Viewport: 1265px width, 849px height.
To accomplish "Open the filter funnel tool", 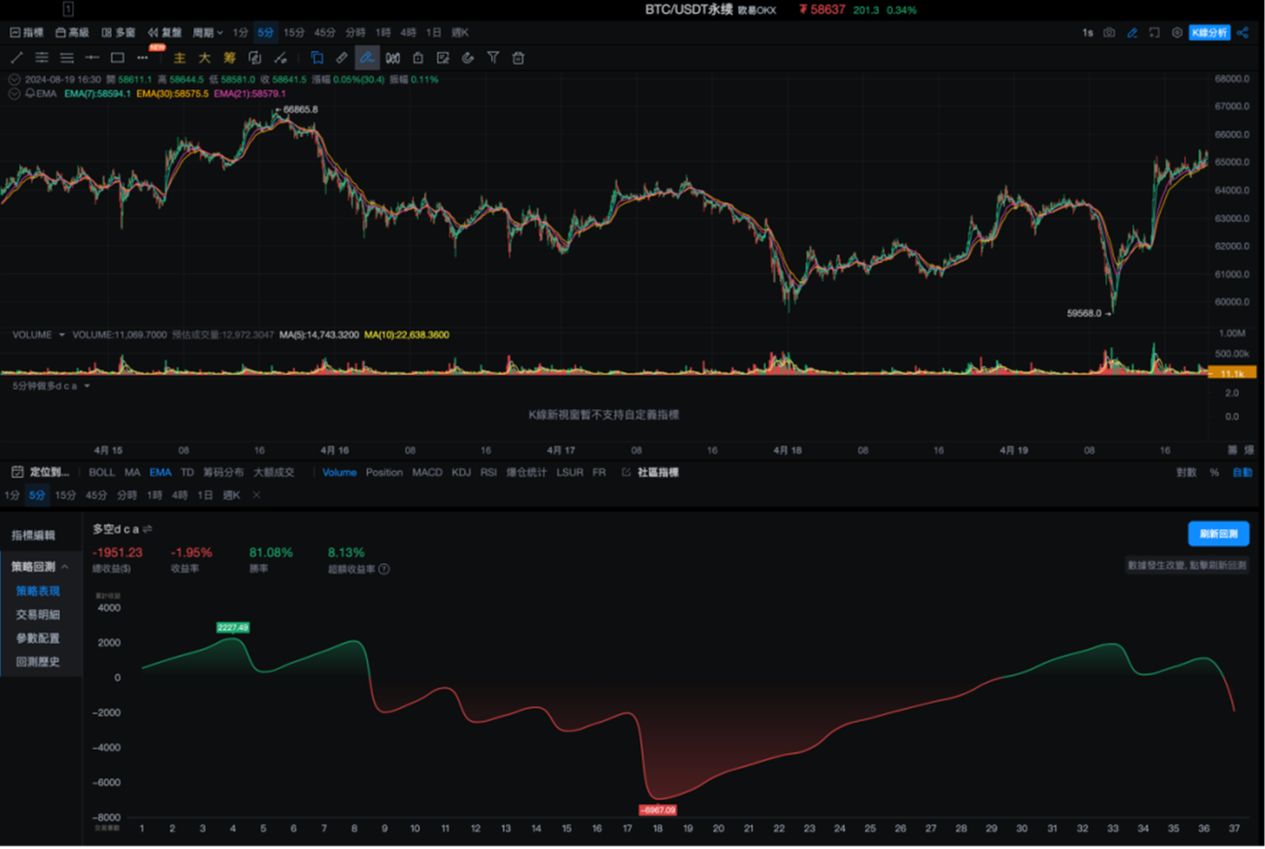I will (493, 58).
